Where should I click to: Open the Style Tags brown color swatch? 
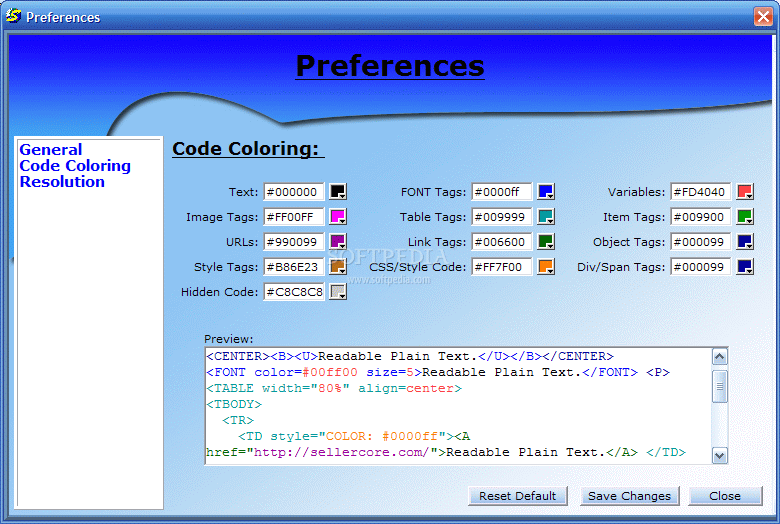[x=338, y=267]
